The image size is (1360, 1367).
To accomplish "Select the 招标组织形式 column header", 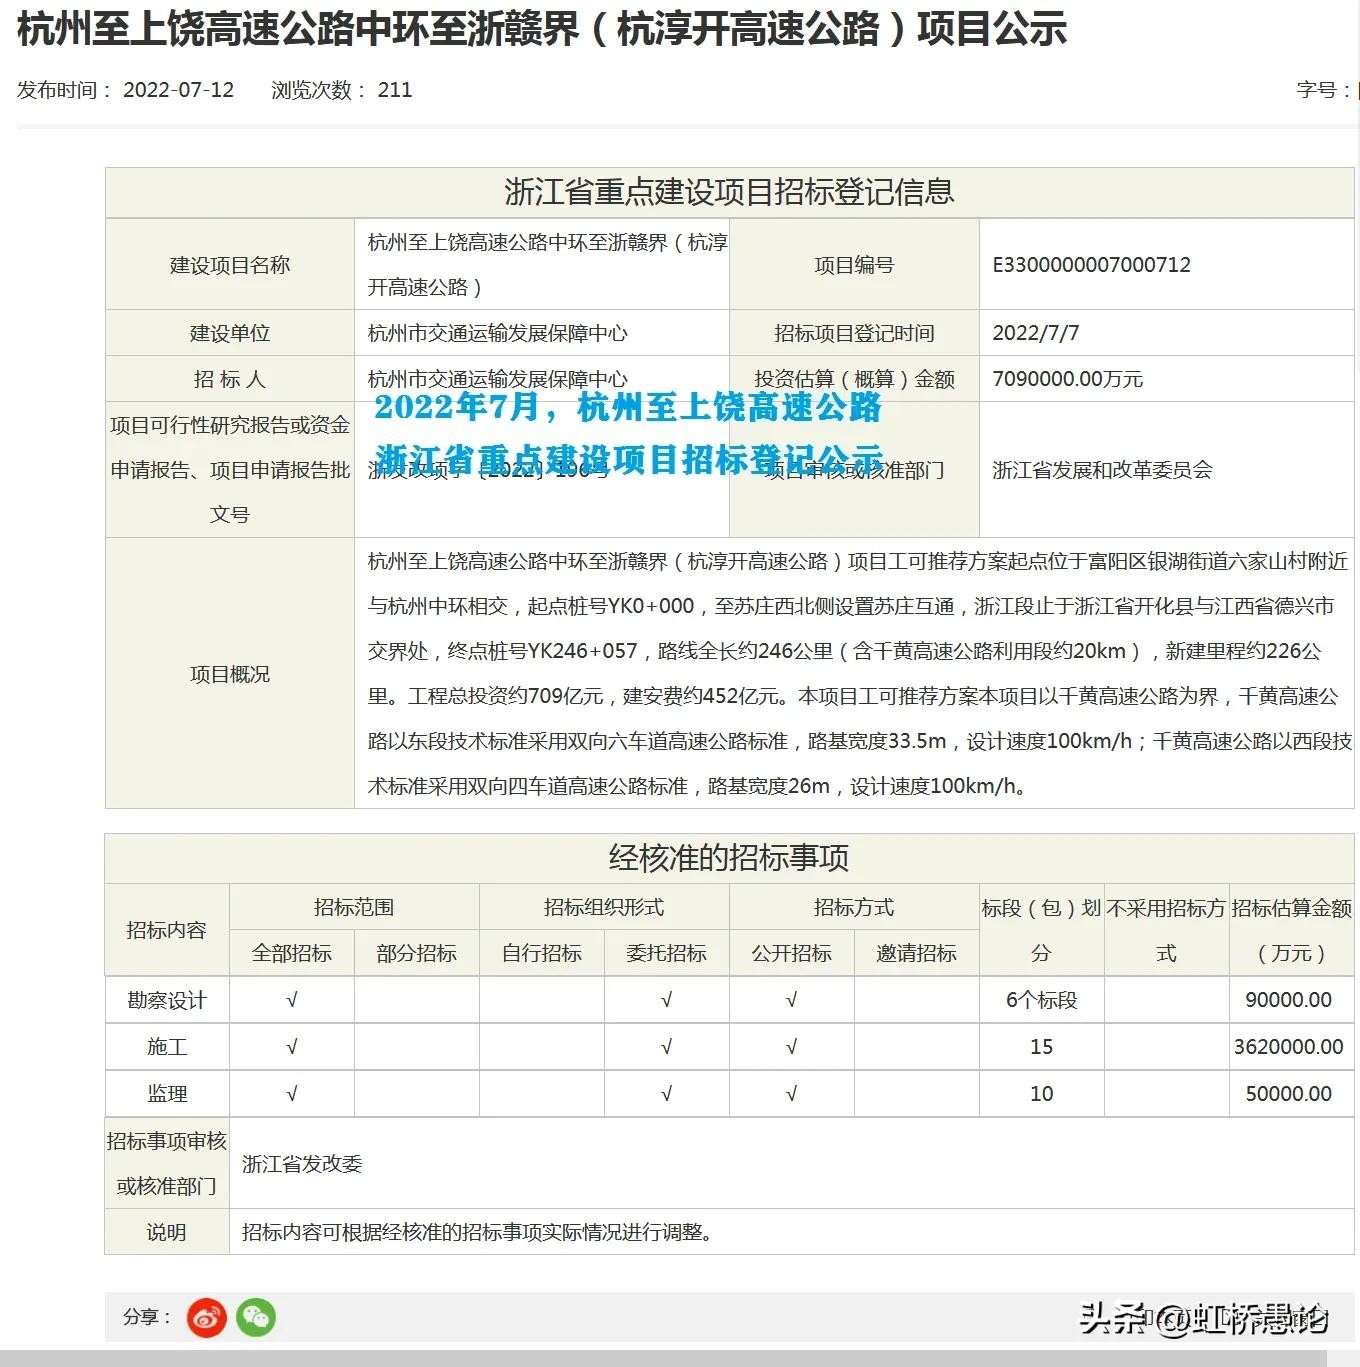I will tap(604, 907).
